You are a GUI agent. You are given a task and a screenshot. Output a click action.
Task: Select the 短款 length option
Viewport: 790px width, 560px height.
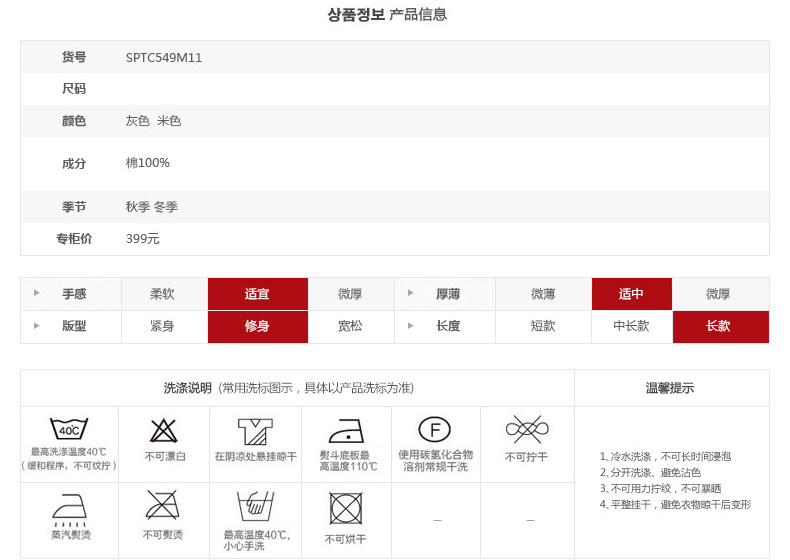[x=543, y=327]
